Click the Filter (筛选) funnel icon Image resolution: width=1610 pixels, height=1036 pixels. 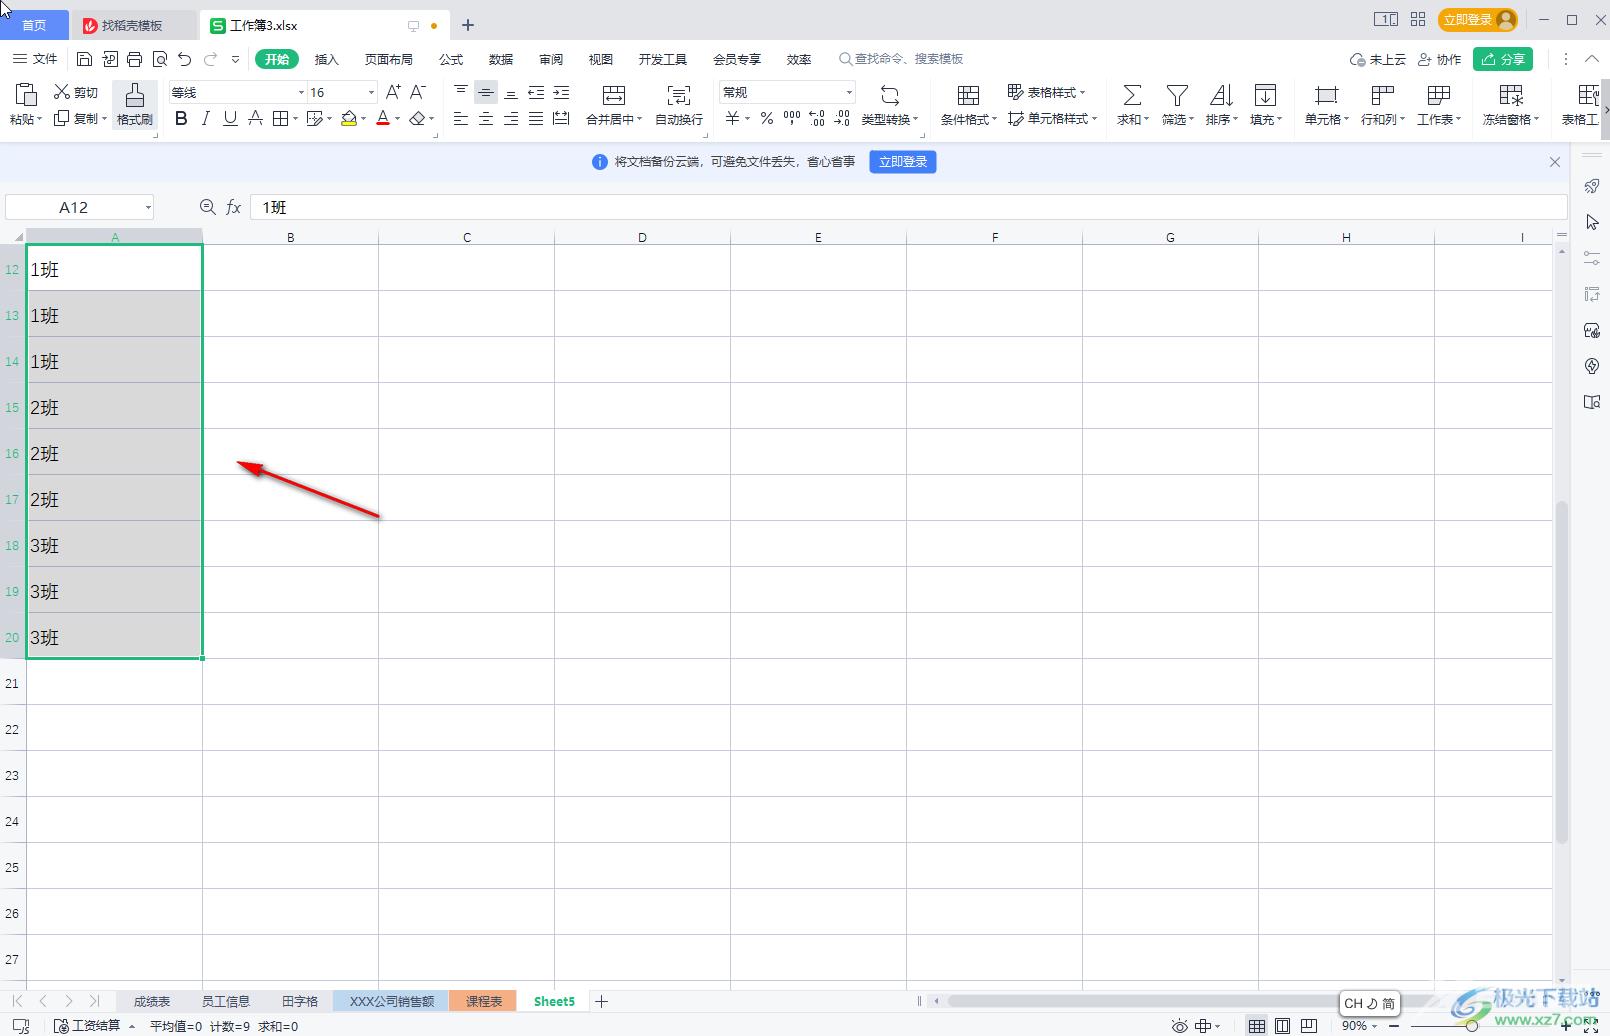coord(1177,96)
